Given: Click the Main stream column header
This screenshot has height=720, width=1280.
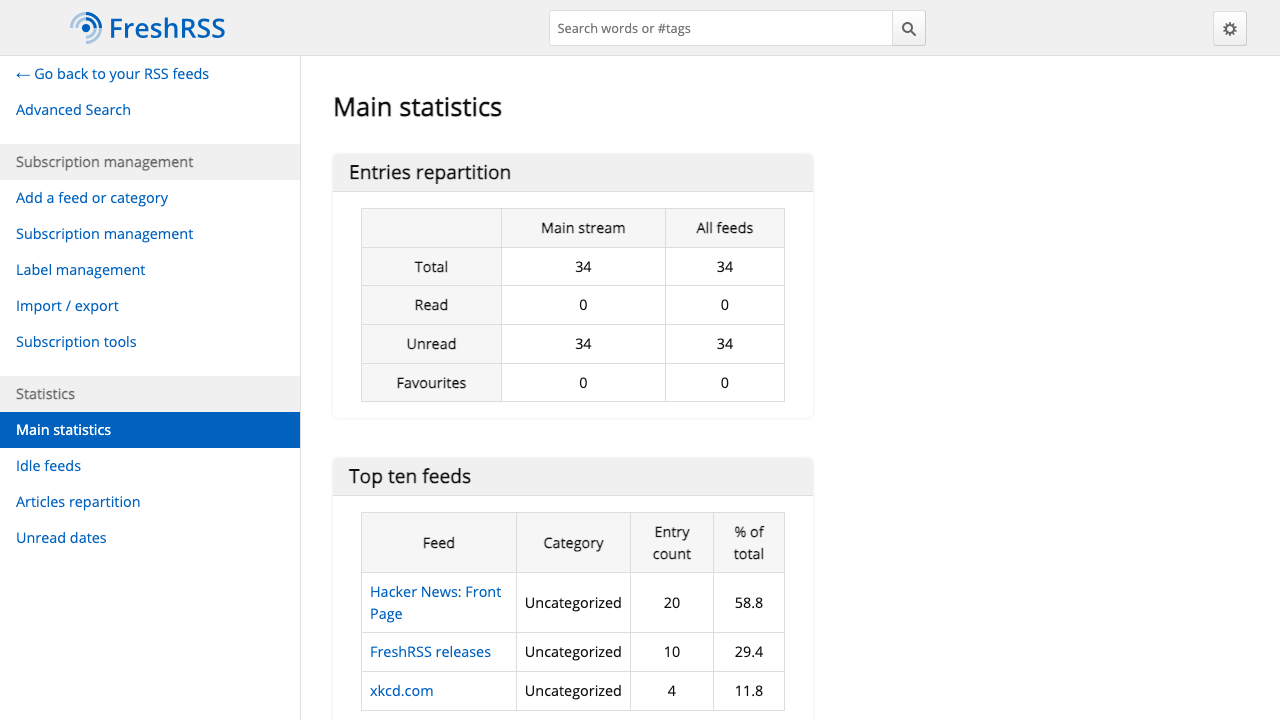Looking at the screenshot, I should pyautogui.click(x=583, y=228).
